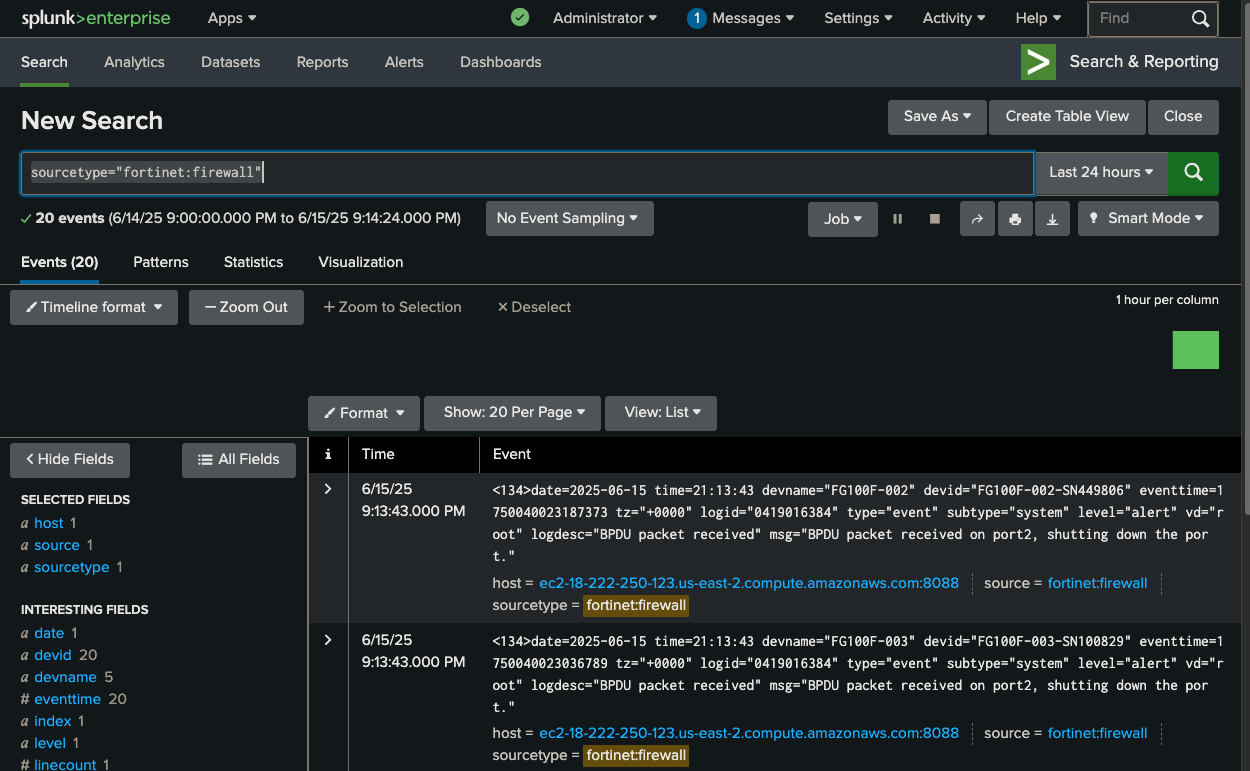1250x771 pixels.
Task: Open the Administrator menu
Action: [605, 18]
